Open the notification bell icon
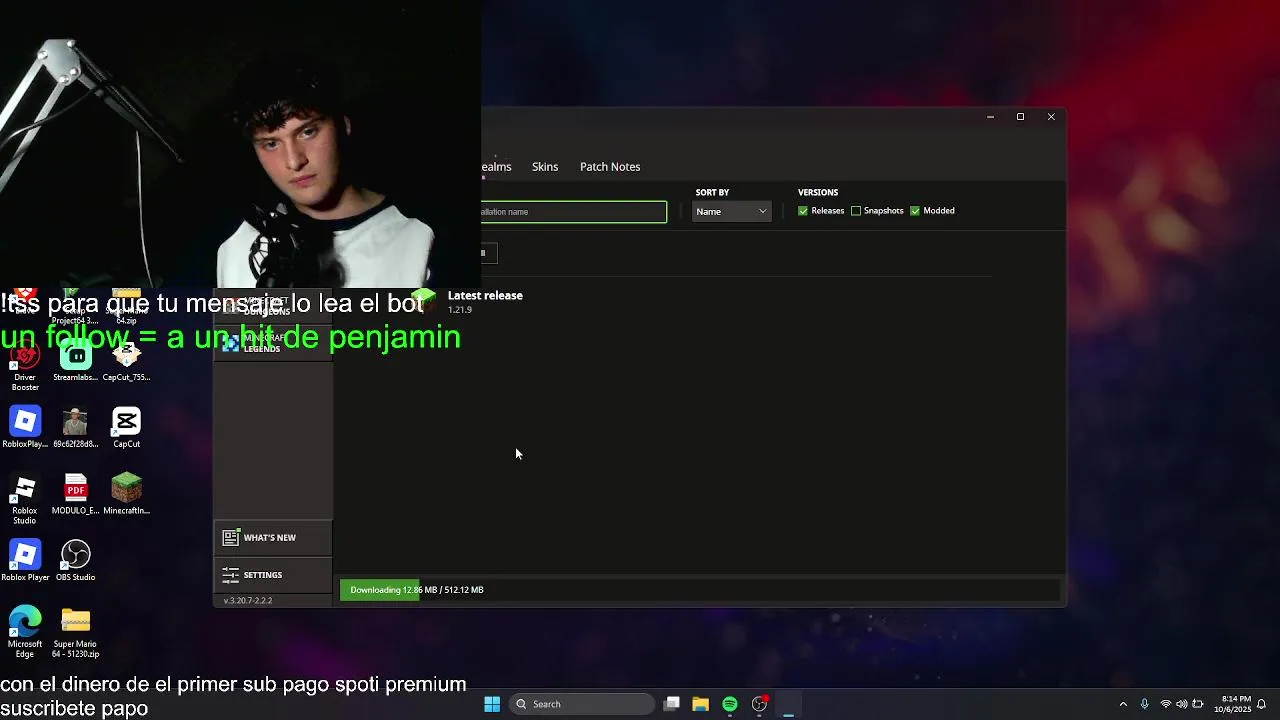Image resolution: width=1280 pixels, height=720 pixels. coord(1262,704)
